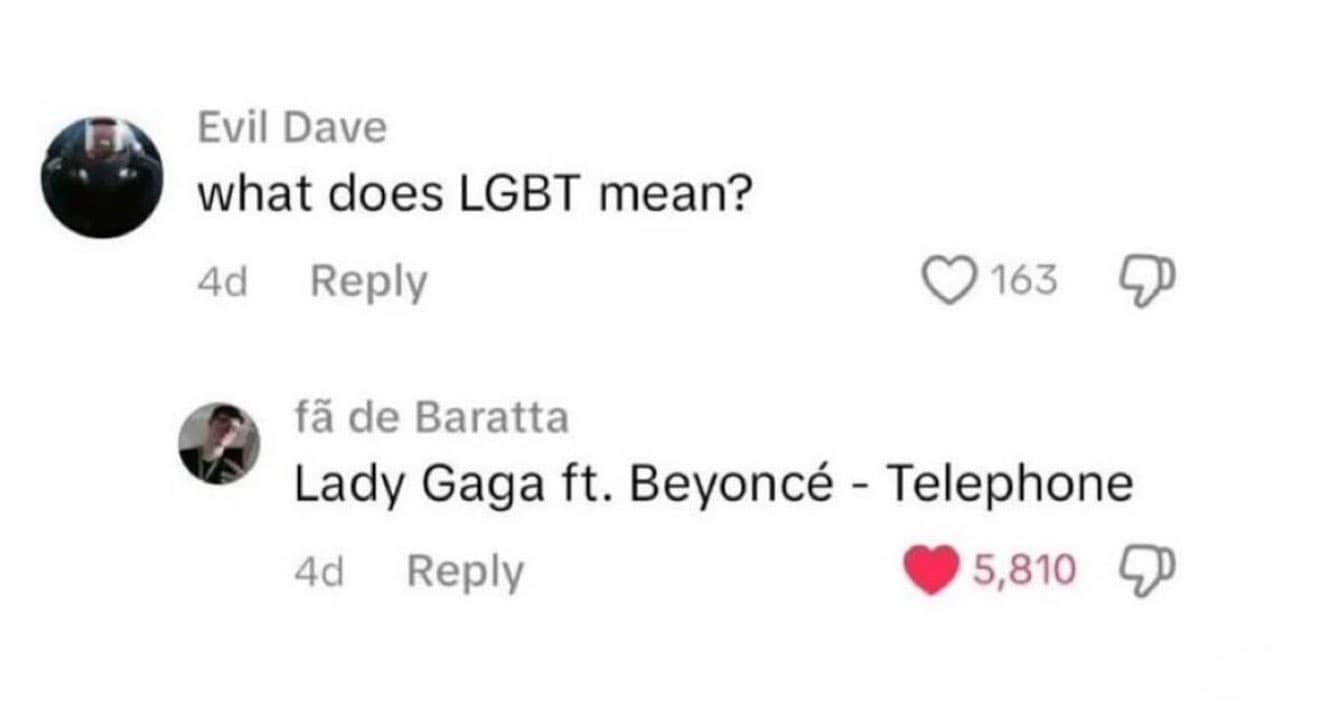
Task: Click the word "Telephone" in the reply
Action: 1010,485
